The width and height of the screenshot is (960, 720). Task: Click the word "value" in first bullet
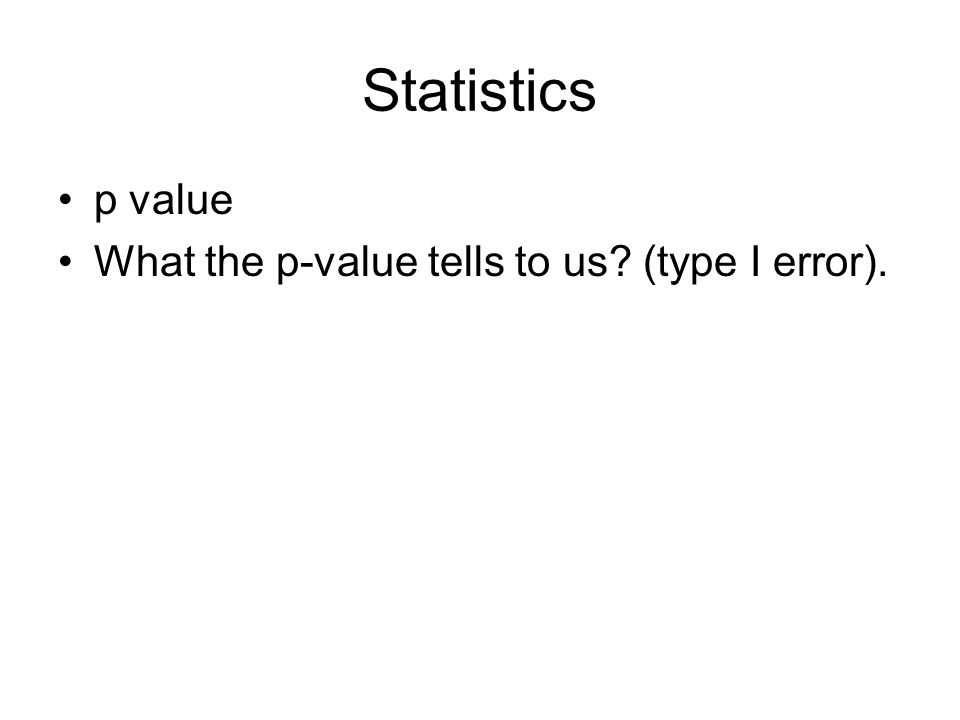(x=181, y=200)
